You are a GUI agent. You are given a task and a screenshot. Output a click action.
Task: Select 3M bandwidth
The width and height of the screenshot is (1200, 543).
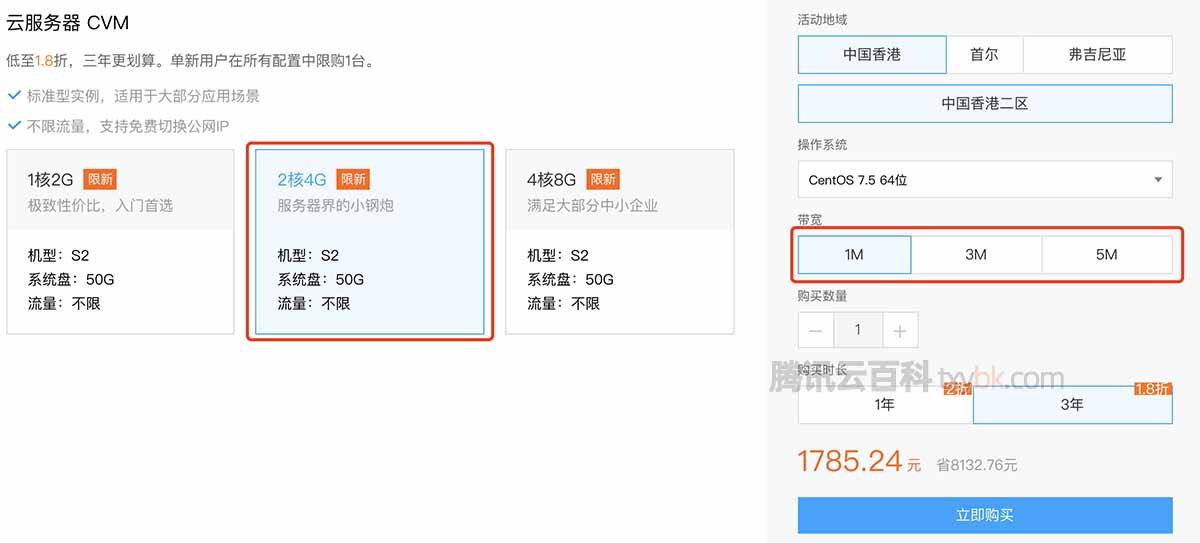tap(976, 255)
